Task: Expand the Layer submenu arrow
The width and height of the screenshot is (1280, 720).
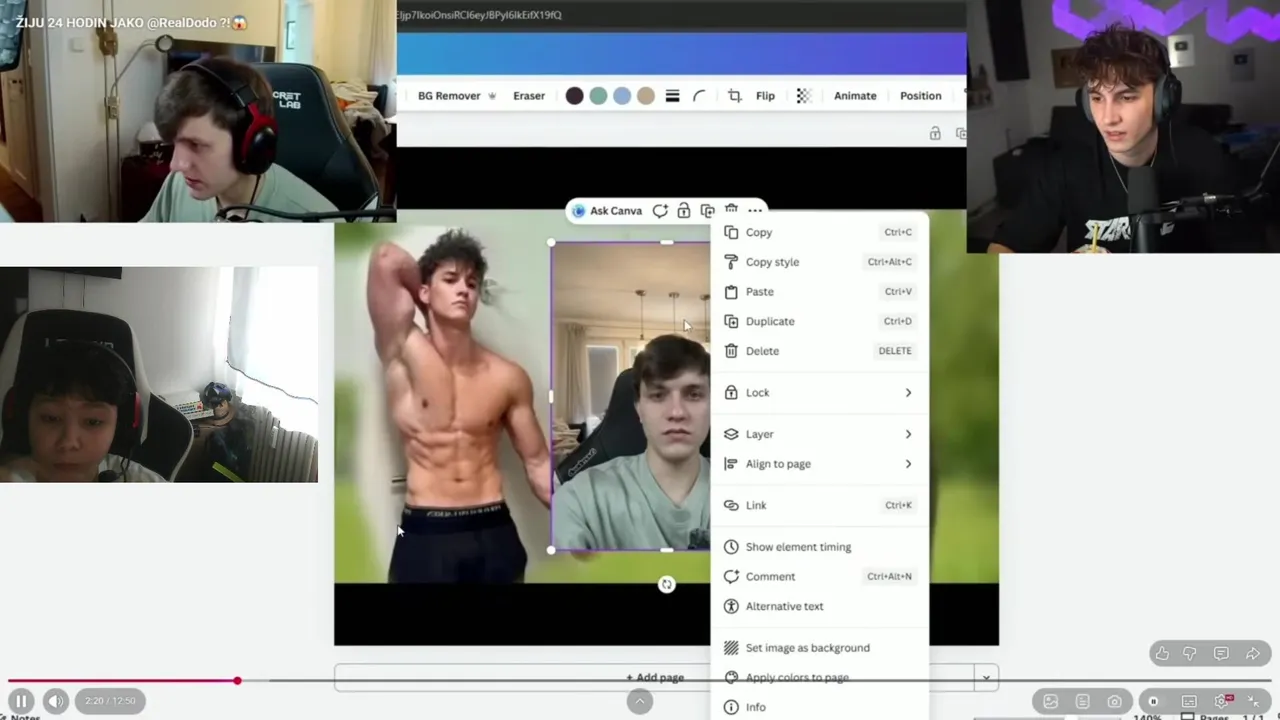Action: point(908,434)
